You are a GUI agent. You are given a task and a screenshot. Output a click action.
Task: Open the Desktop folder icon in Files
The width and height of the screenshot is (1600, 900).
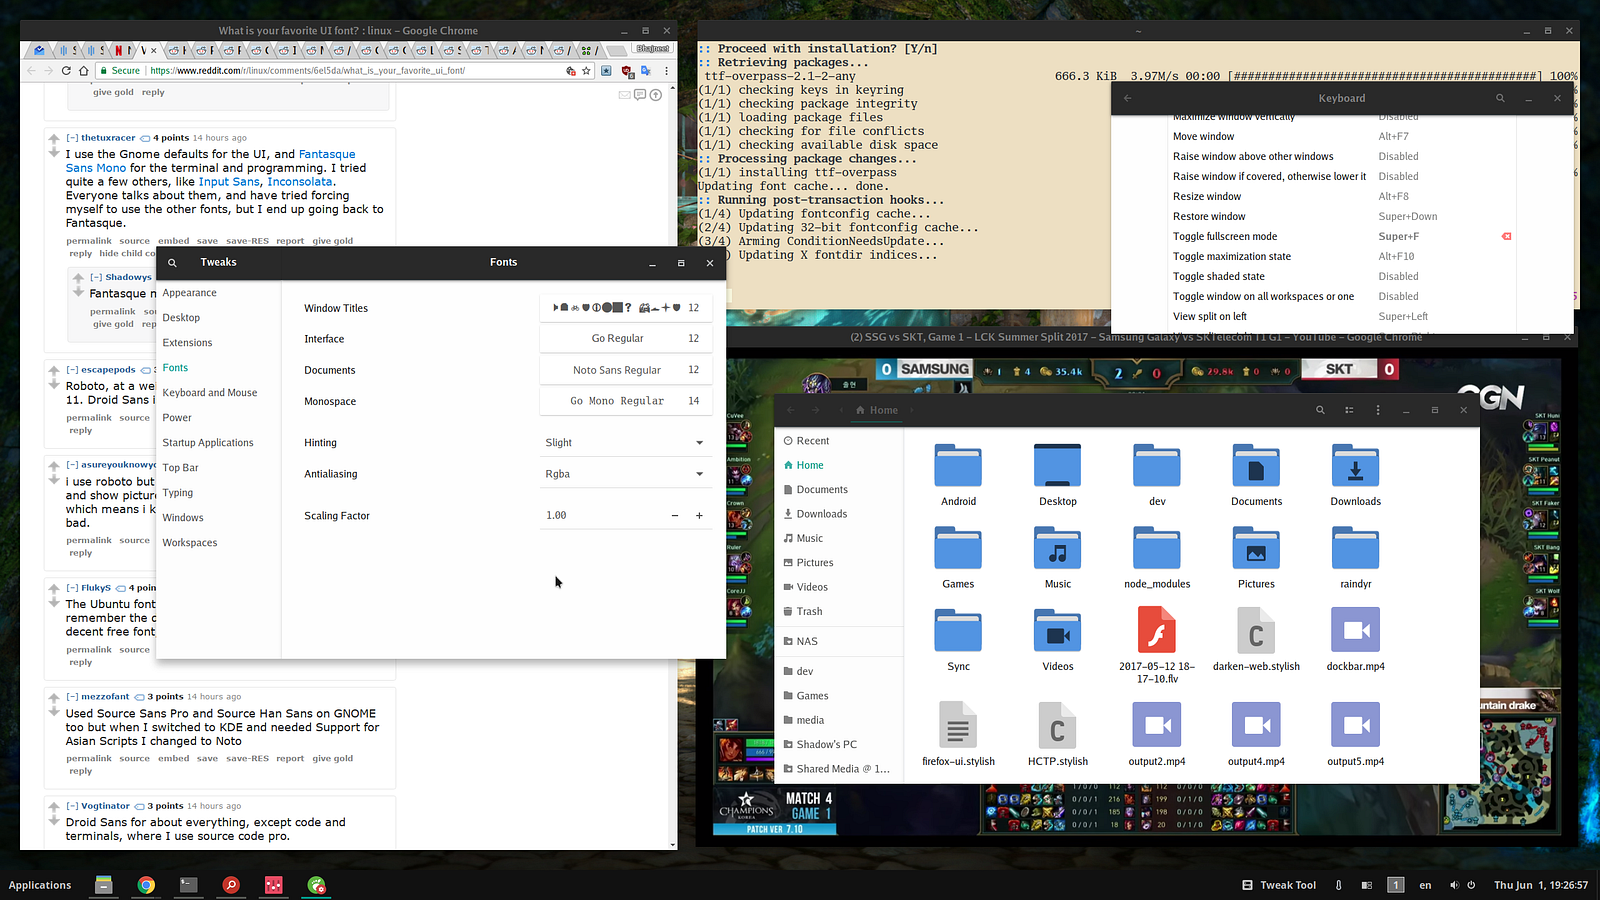[x=1058, y=466]
